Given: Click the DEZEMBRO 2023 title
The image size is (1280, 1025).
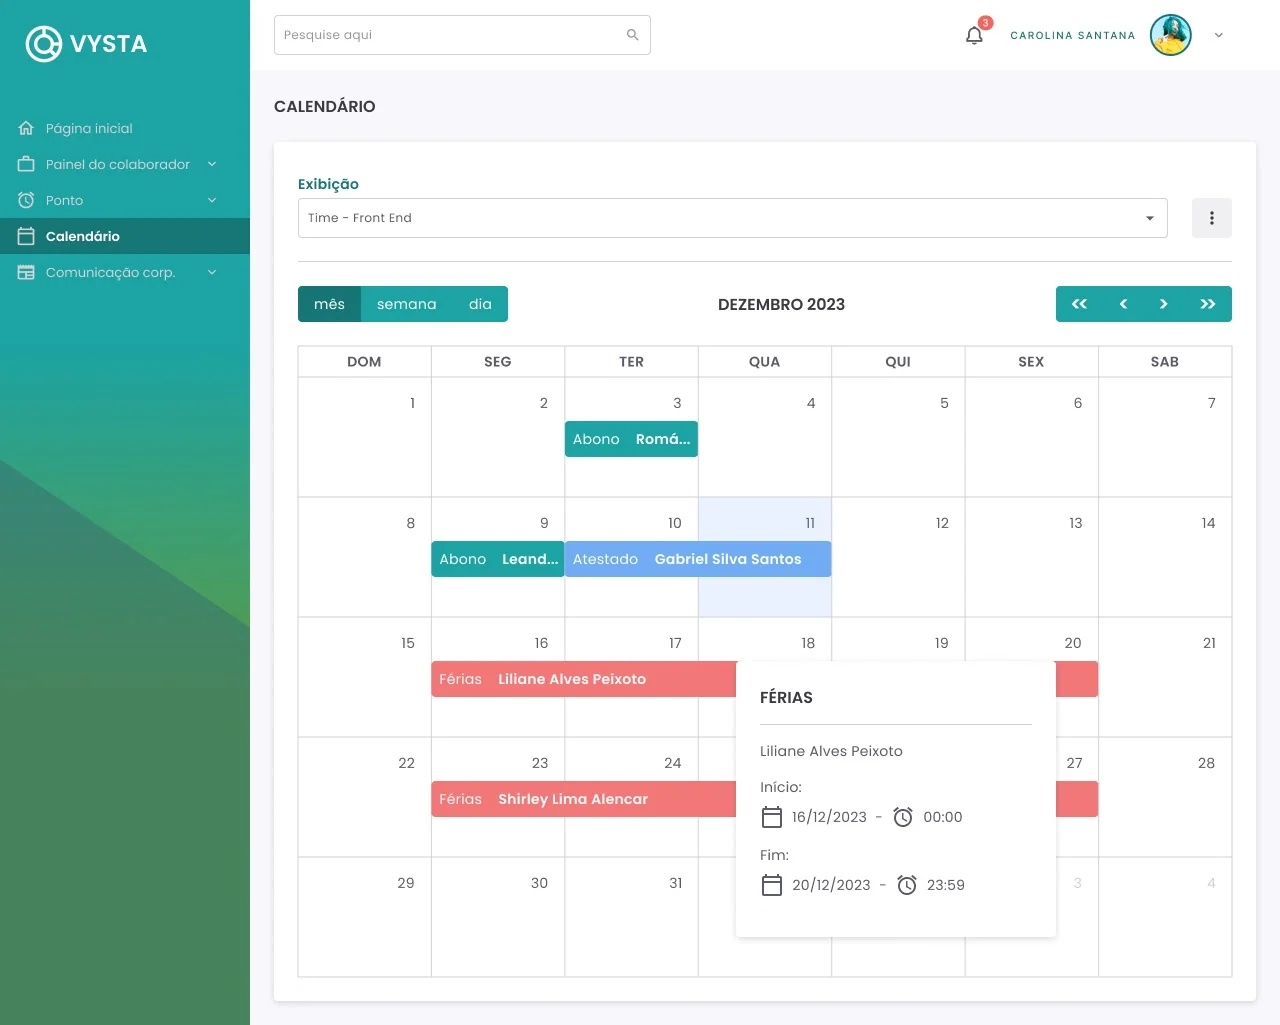Looking at the screenshot, I should coord(781,304).
